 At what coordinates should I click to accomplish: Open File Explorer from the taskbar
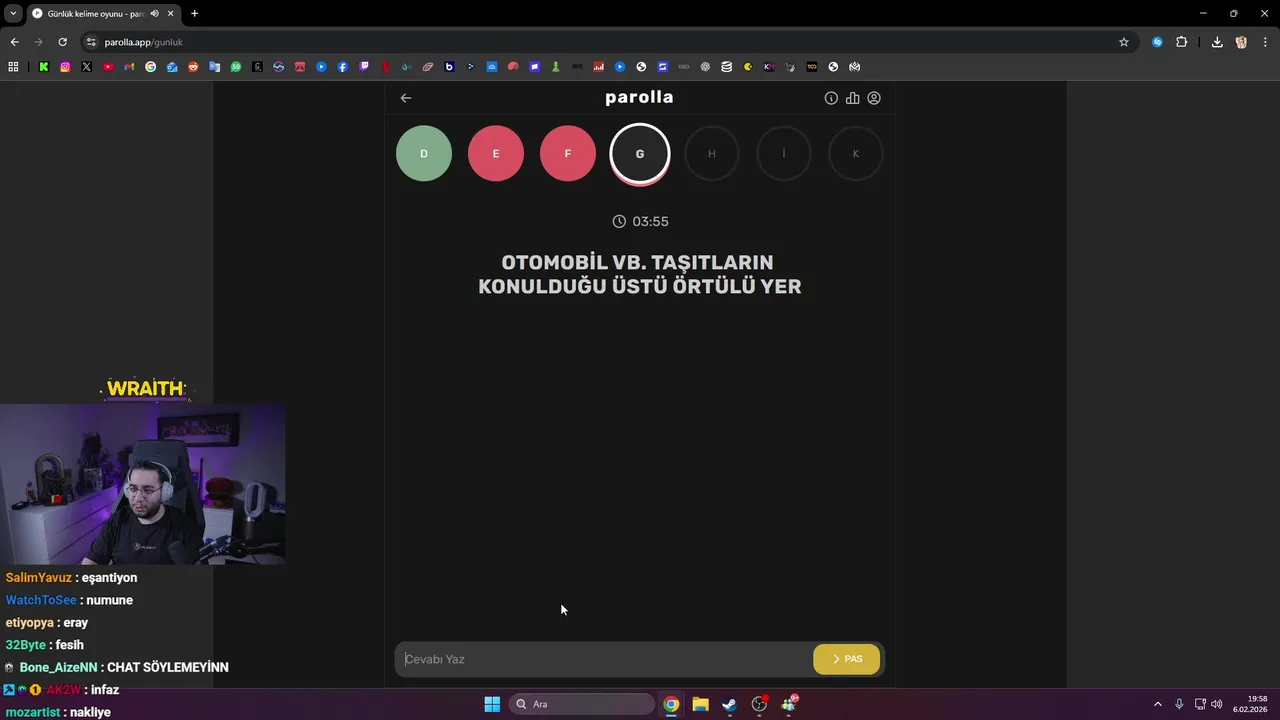[700, 704]
